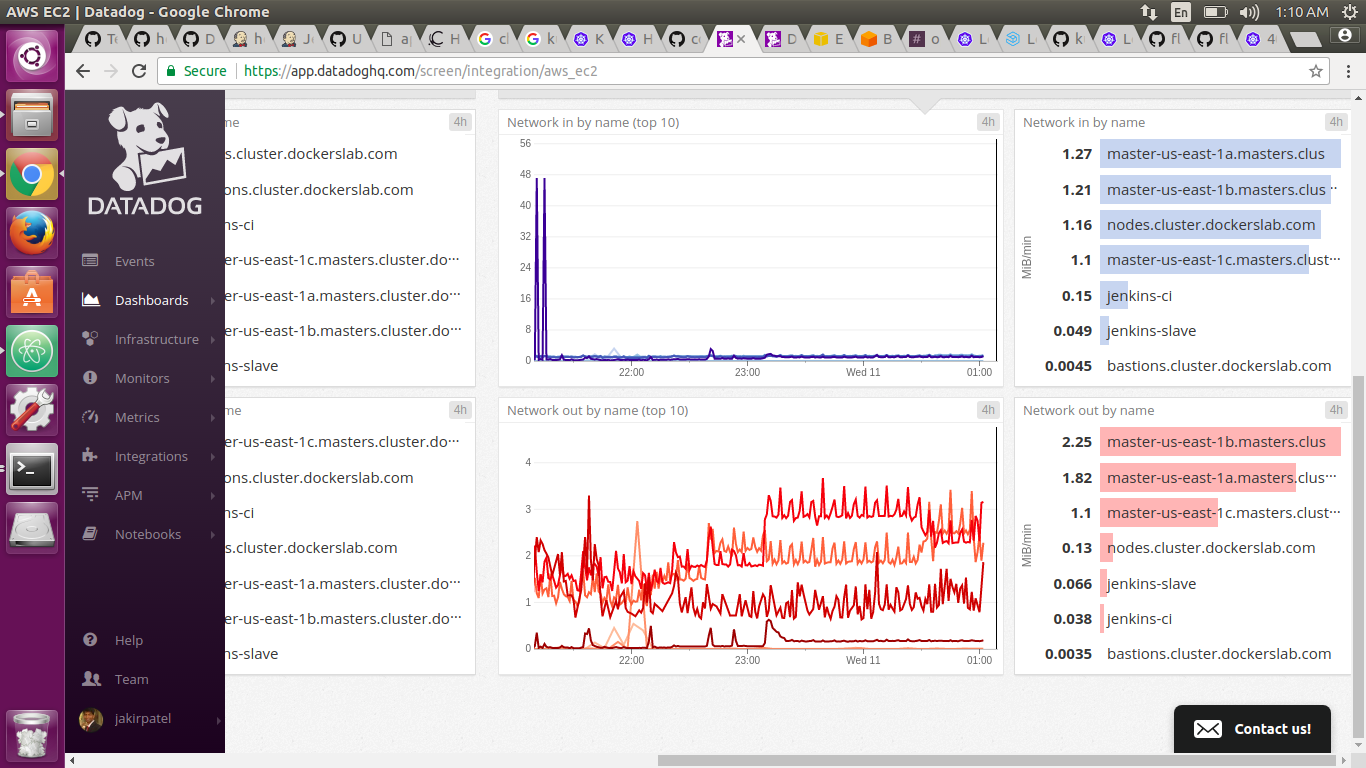Open the Help question mark icon
1366x768 pixels.
point(90,640)
